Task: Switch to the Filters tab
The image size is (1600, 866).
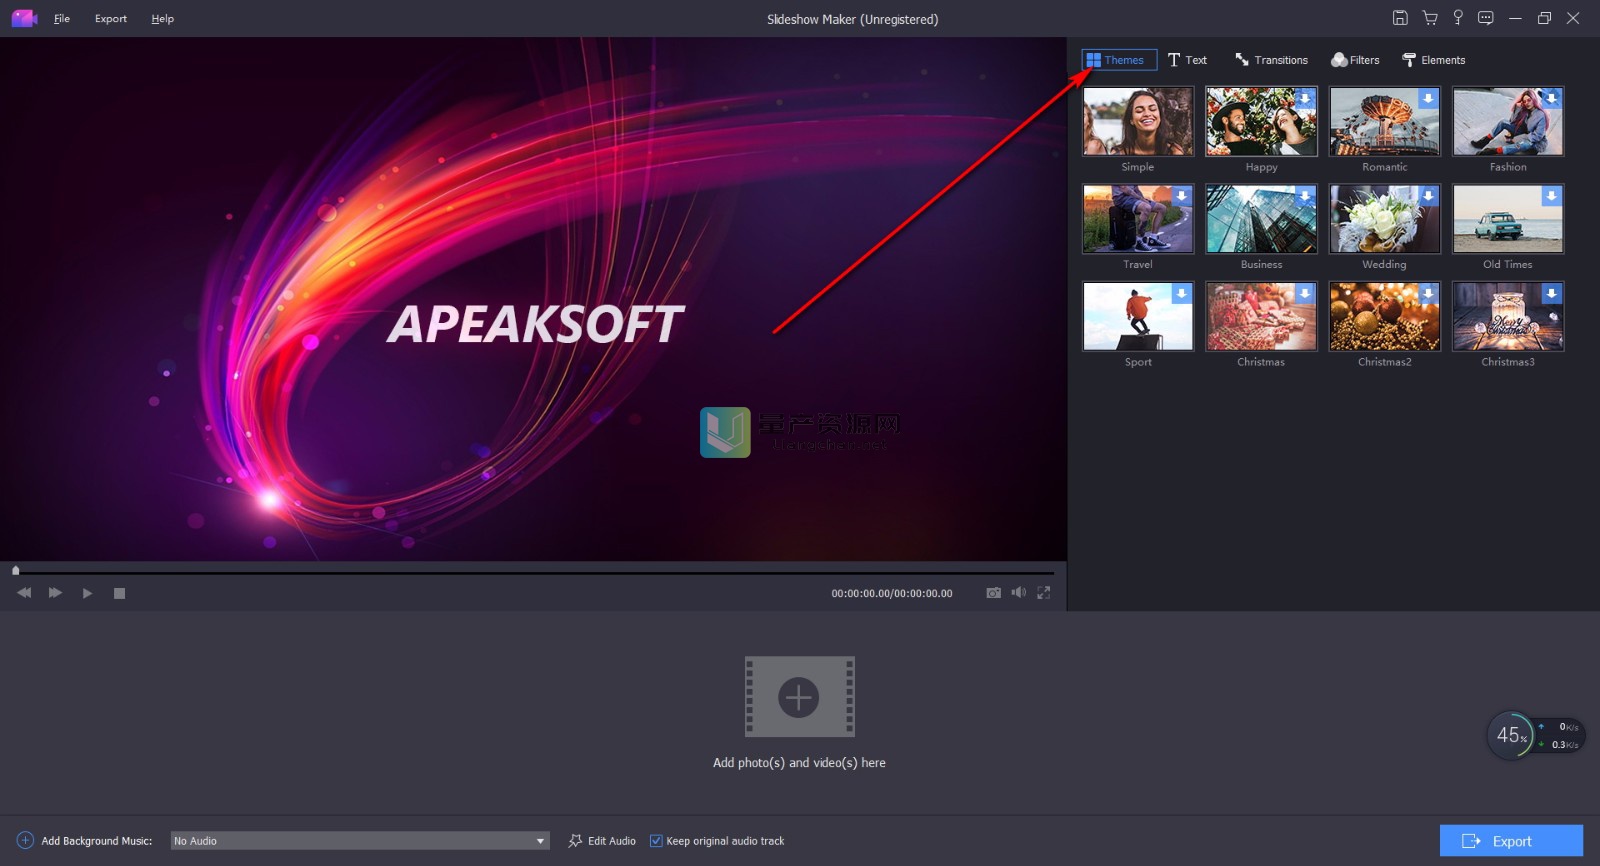Action: coord(1355,60)
